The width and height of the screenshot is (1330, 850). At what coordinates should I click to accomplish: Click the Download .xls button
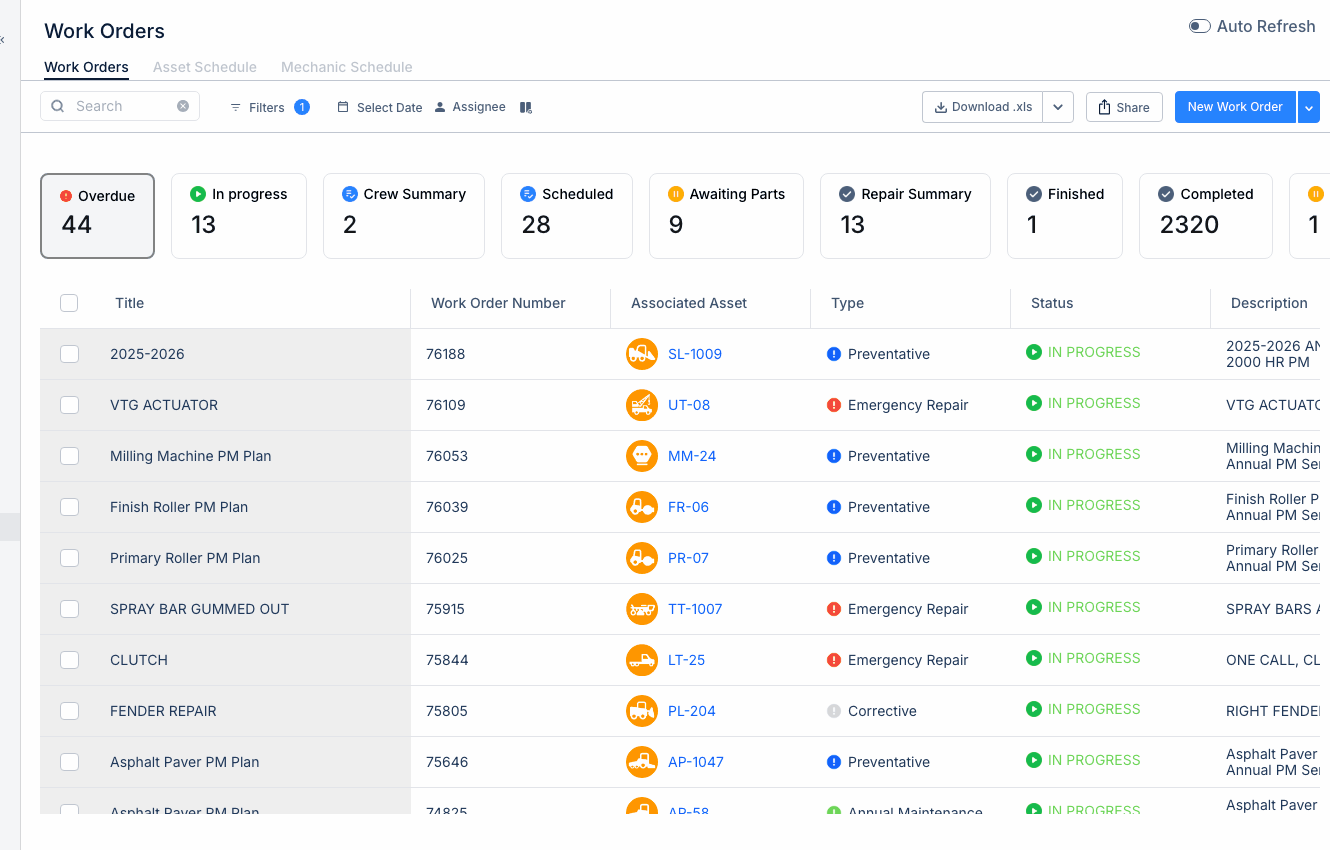point(983,107)
